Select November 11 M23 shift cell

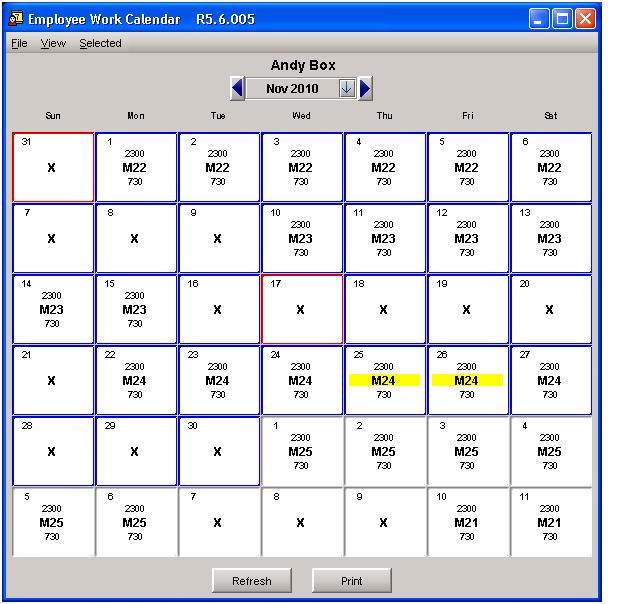[385, 238]
